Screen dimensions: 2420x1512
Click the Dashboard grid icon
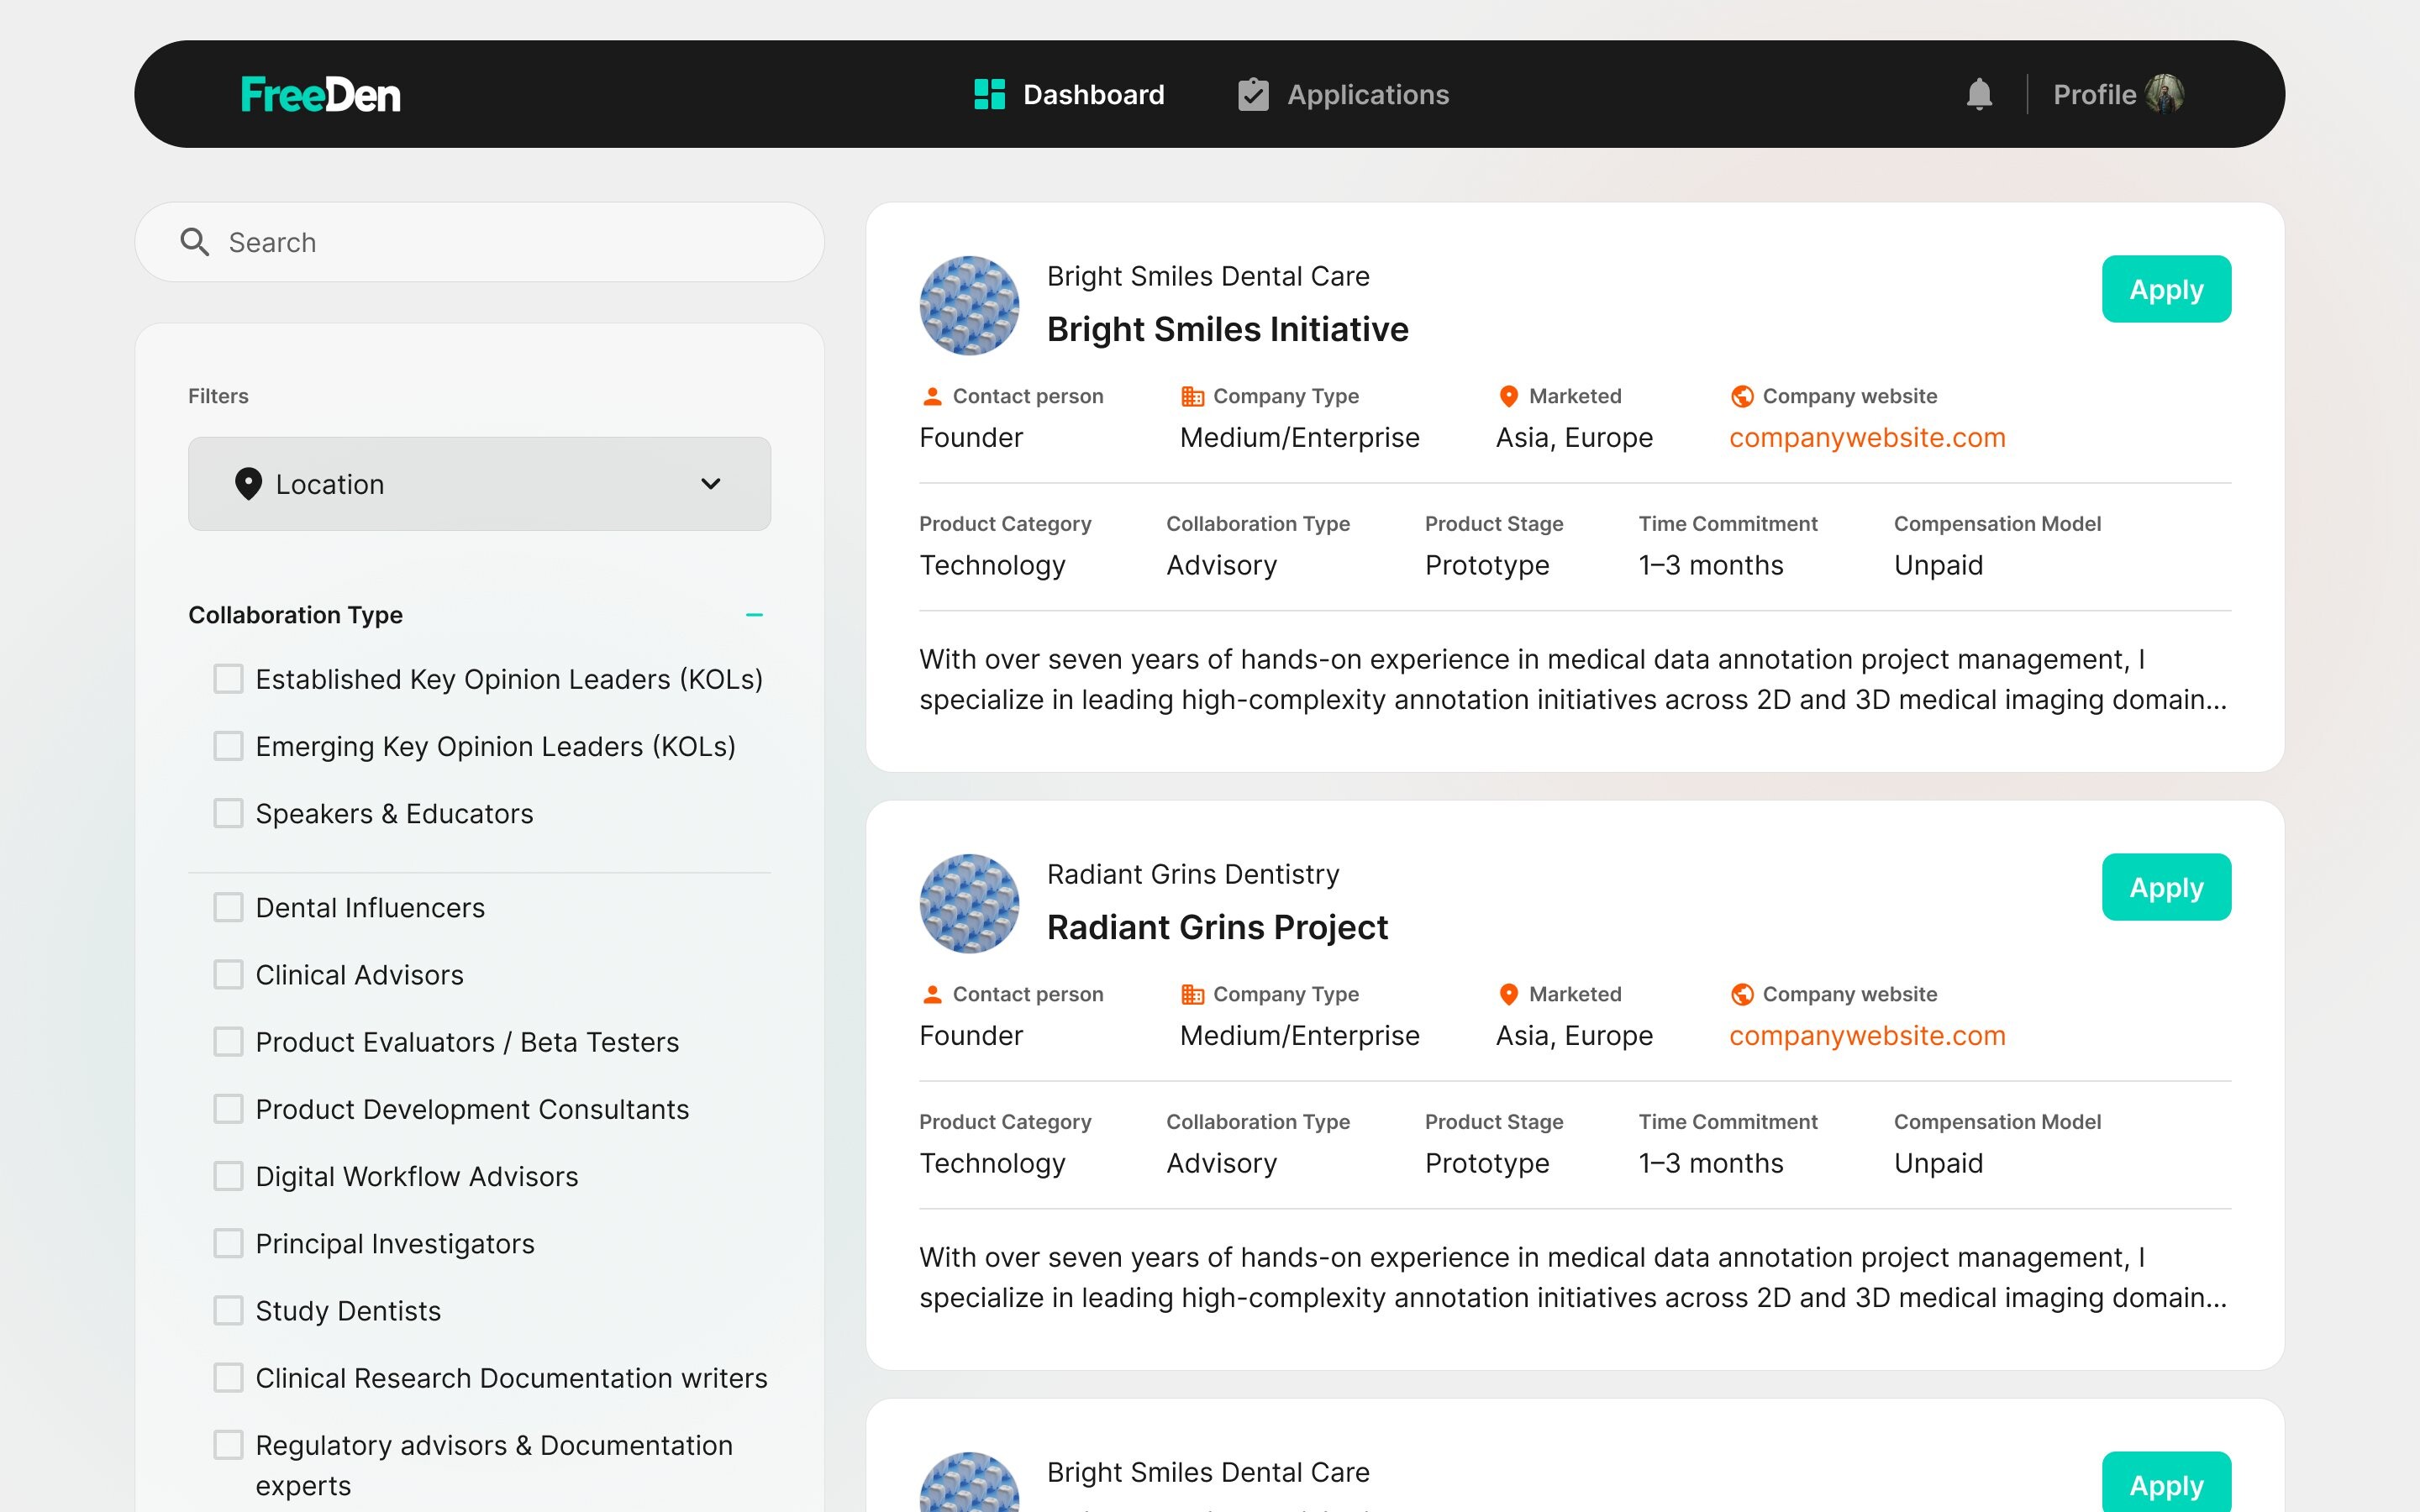tap(989, 95)
